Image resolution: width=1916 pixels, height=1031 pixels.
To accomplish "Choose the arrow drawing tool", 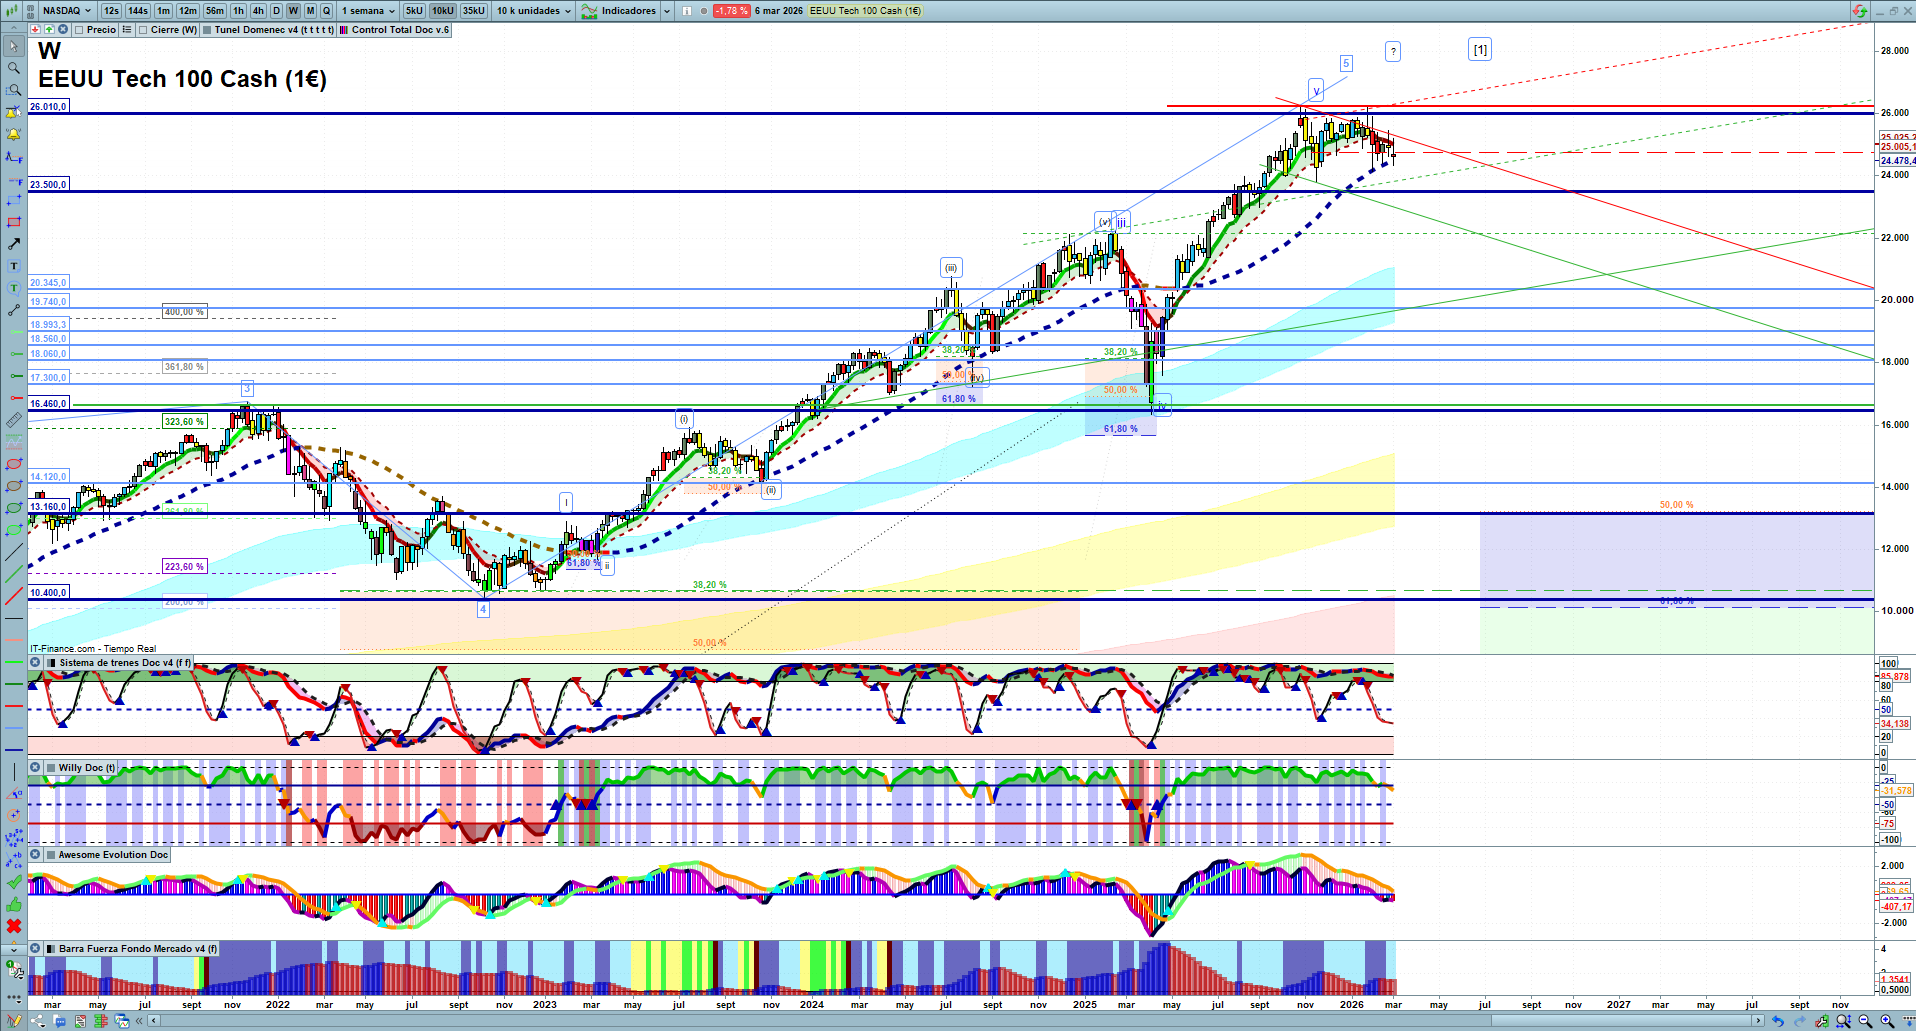I will pos(14,244).
